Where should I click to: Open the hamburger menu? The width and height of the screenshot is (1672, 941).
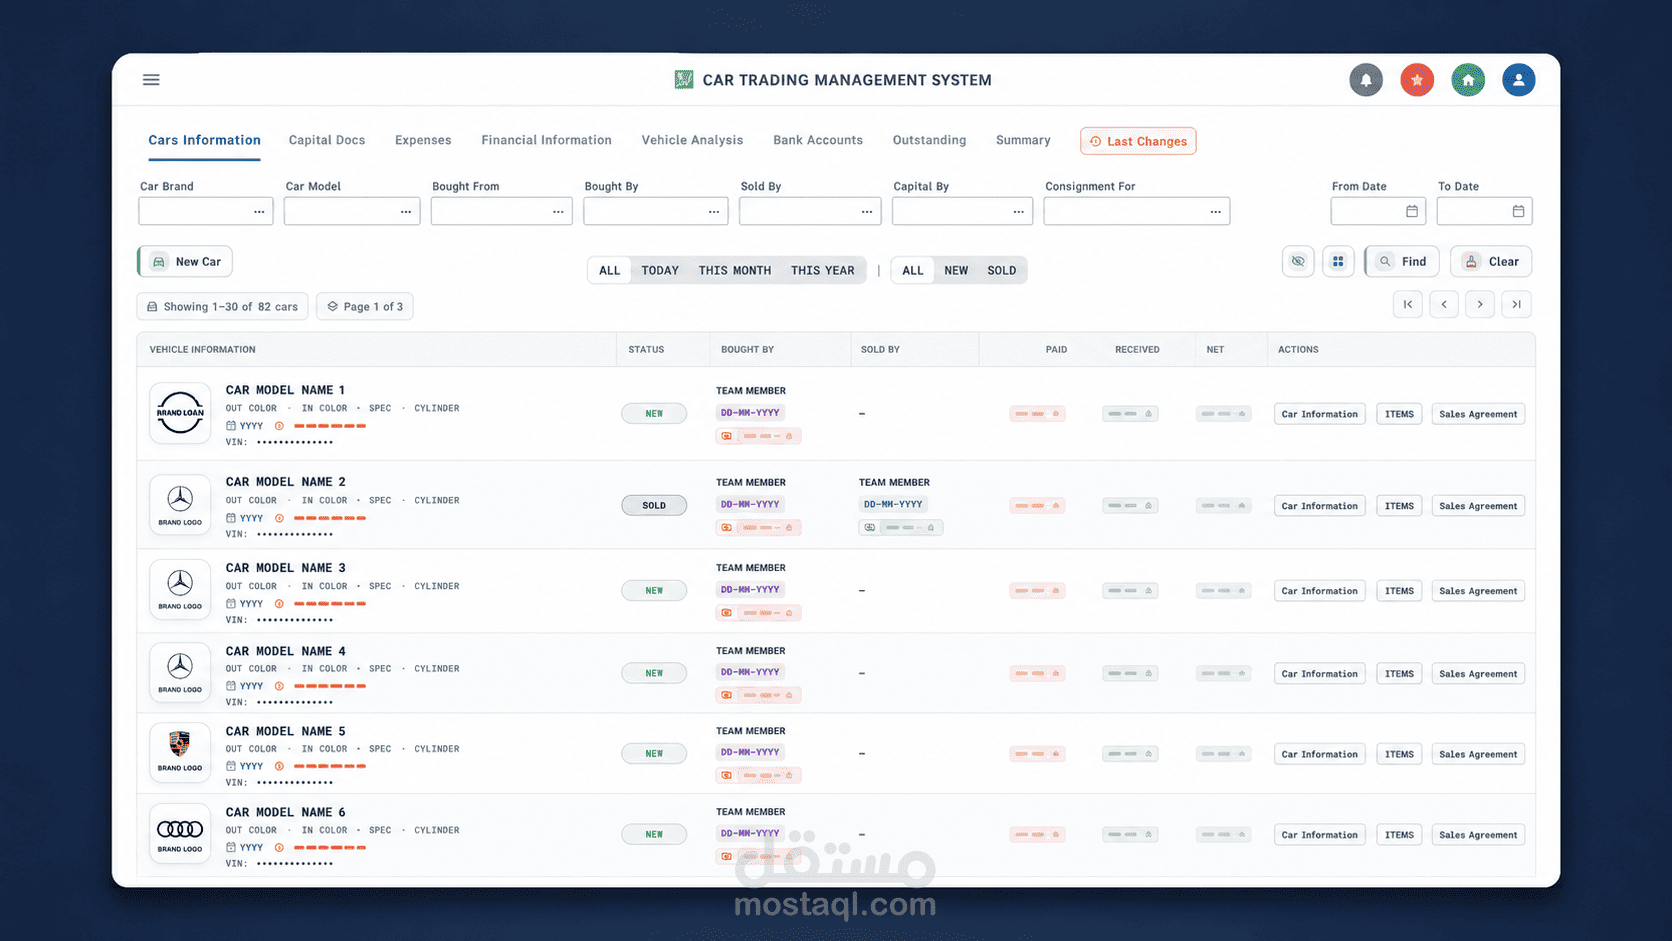tap(151, 80)
